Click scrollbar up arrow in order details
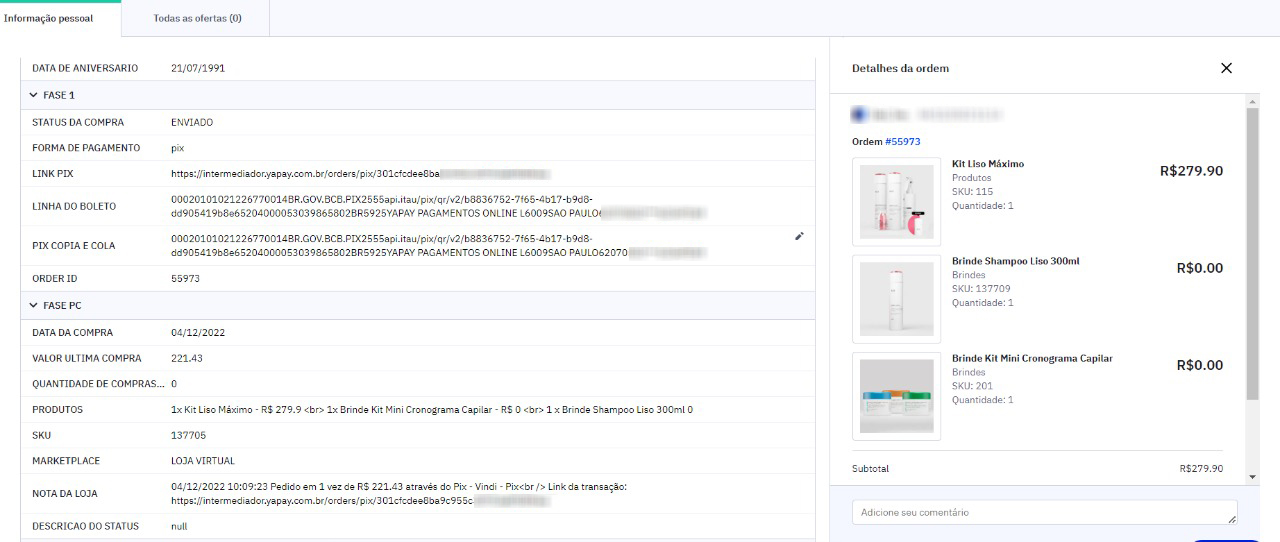Viewport: 1280px width, 542px height. pyautogui.click(x=1252, y=101)
